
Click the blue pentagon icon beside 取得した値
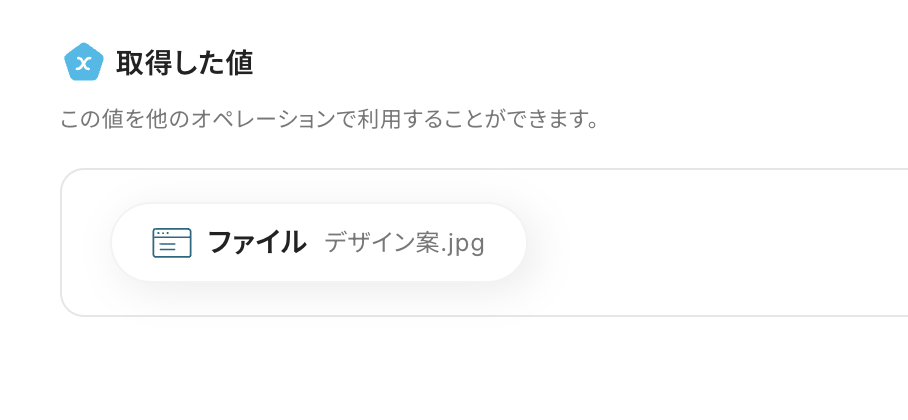[84, 63]
